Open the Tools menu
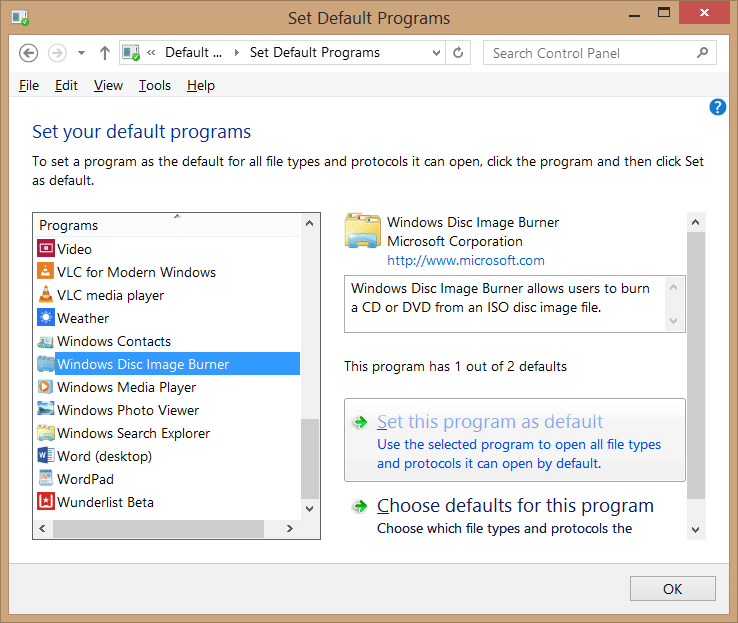The width and height of the screenshot is (738, 623). pos(154,86)
